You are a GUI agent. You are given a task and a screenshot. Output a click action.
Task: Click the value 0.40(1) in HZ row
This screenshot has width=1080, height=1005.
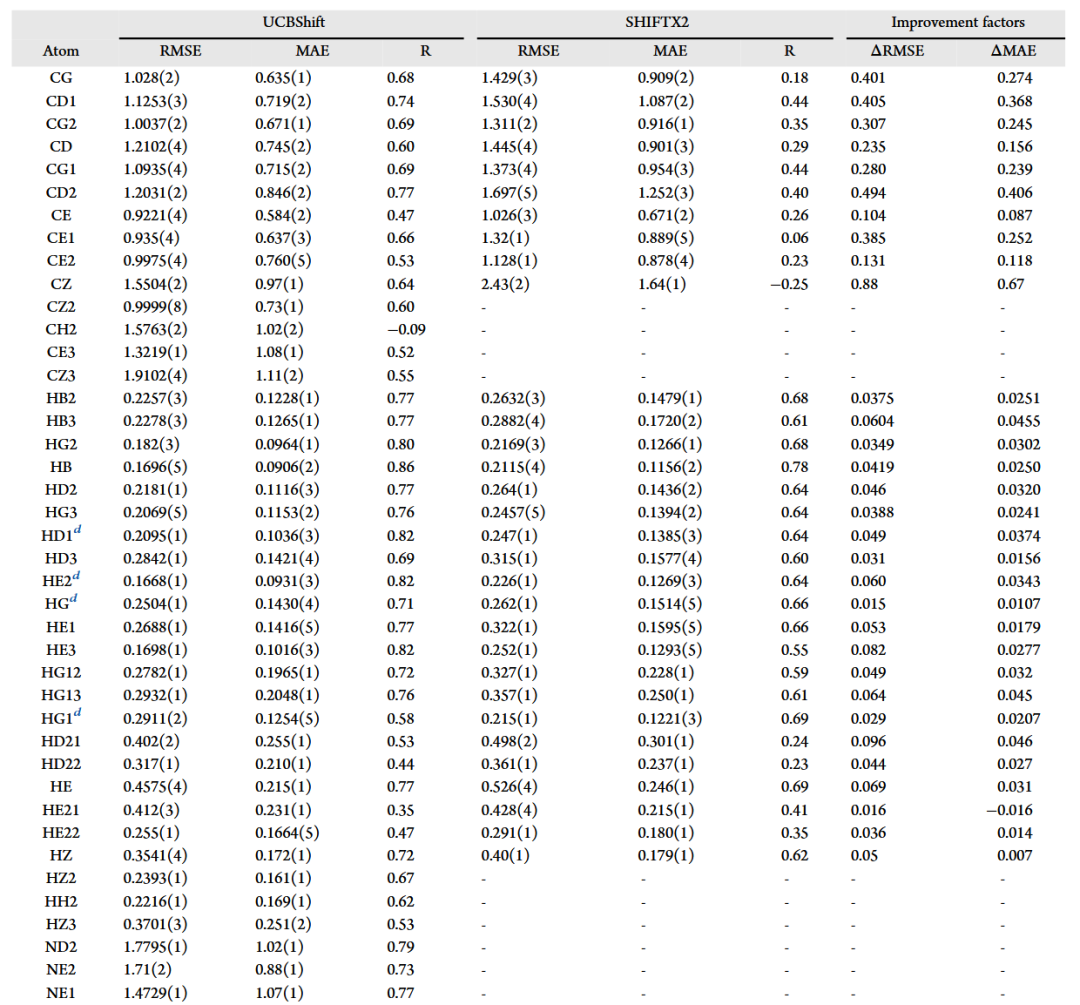pos(505,856)
